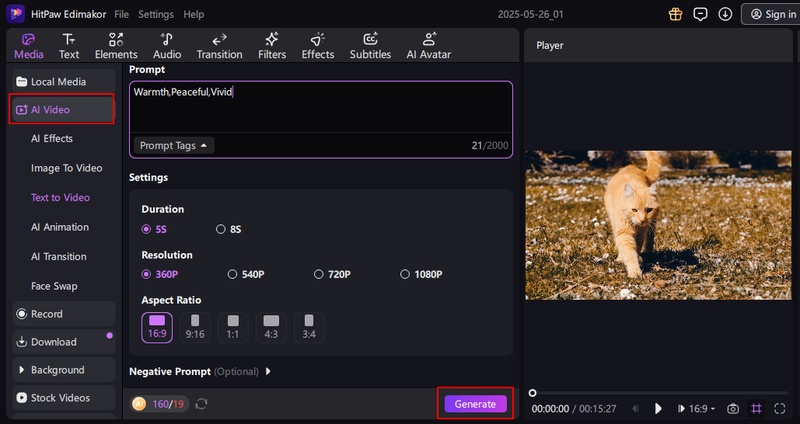Open the Elements tab
Screen dimensions: 800x424
click(116, 46)
